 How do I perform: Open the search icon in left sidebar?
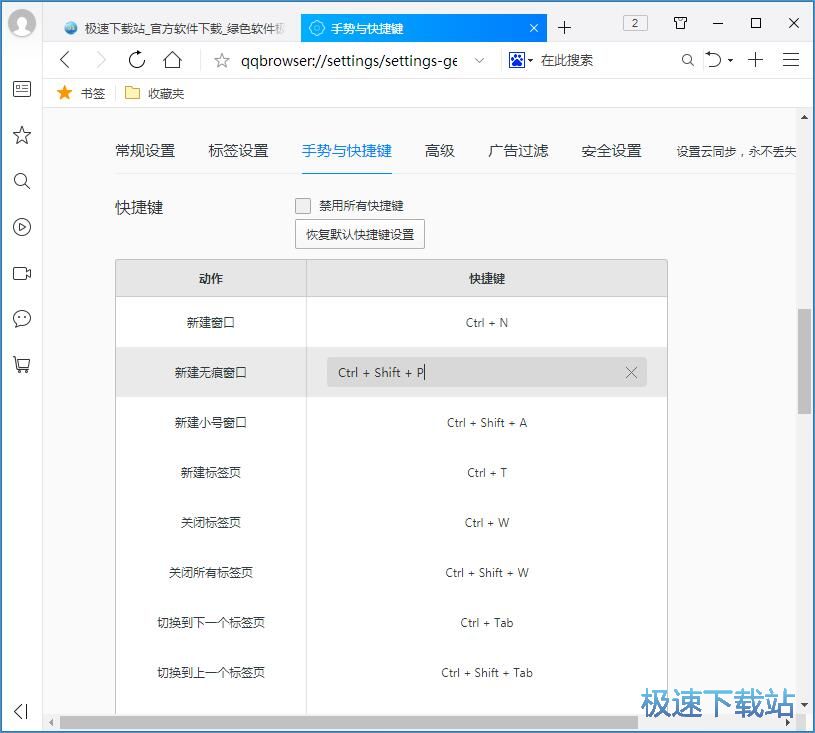coord(22,181)
